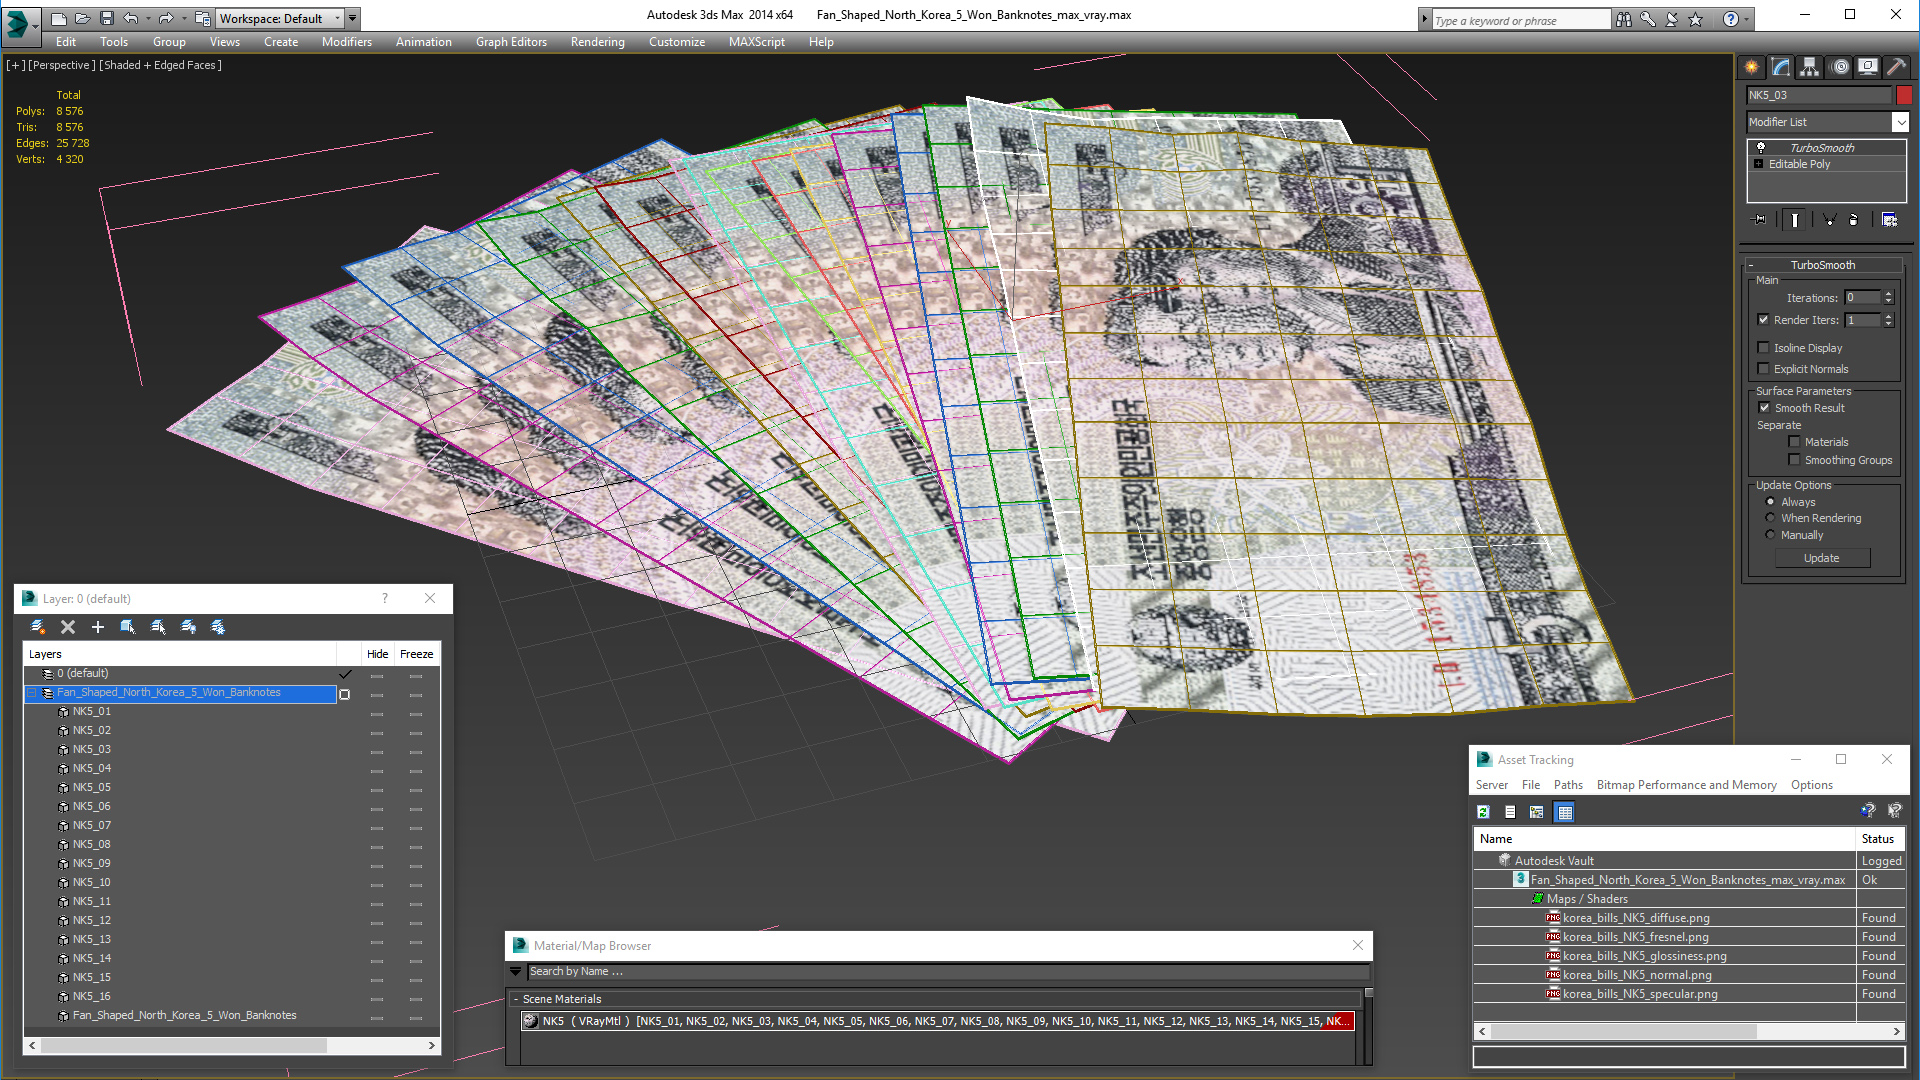
Task: Click the Pin Stack icon
Action: 1760,220
